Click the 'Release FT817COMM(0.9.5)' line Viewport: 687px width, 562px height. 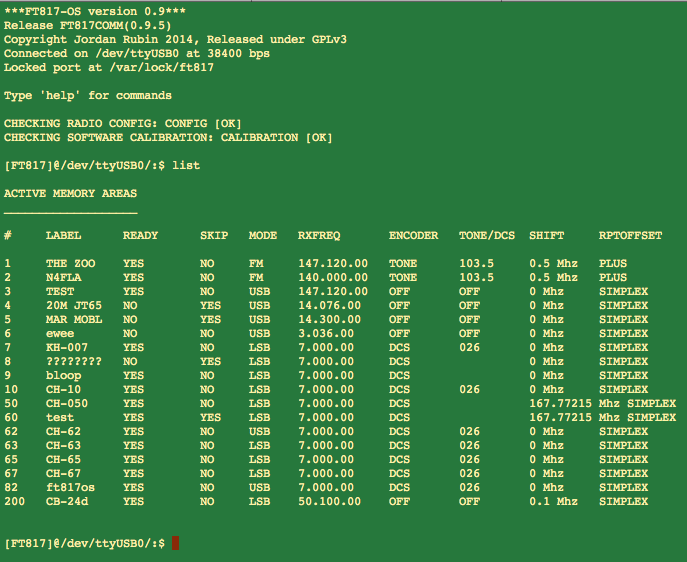pos(88,25)
